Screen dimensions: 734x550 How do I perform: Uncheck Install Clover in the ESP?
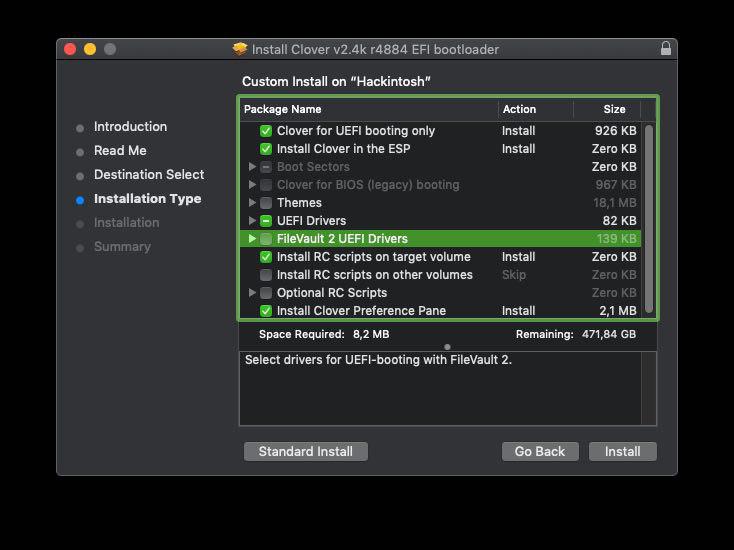coord(266,149)
